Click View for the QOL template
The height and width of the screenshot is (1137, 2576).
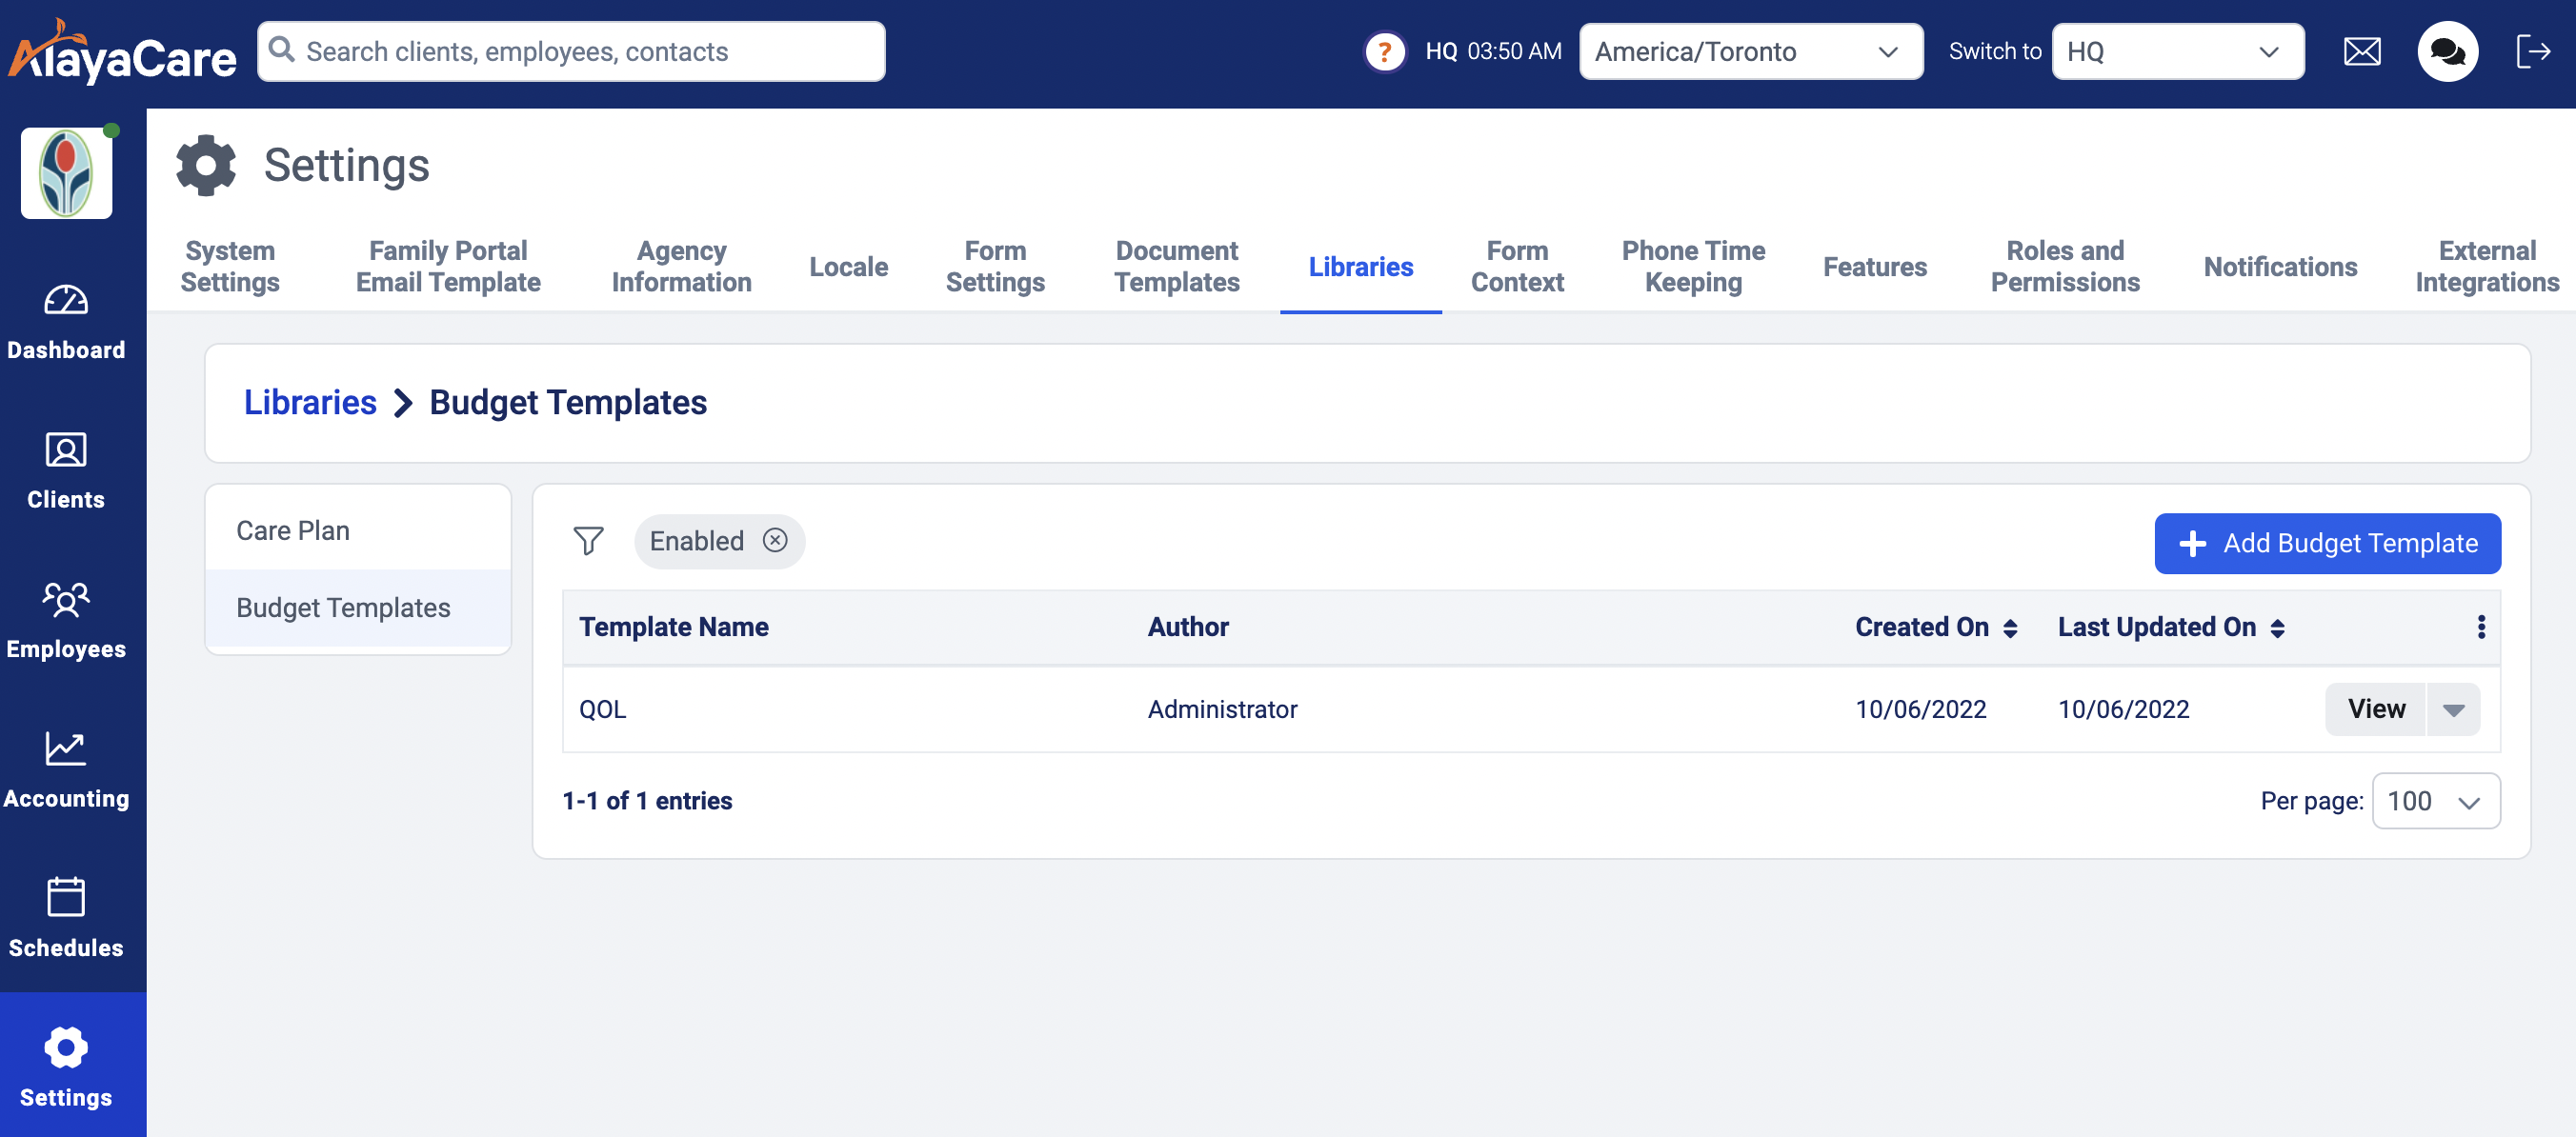click(x=2375, y=710)
